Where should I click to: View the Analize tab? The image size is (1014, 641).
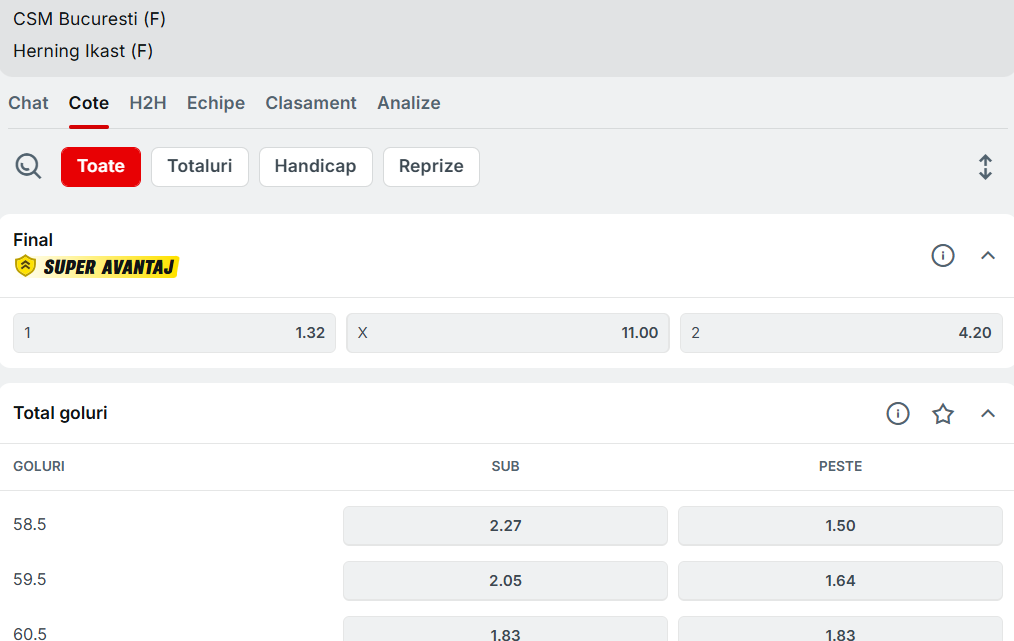(409, 103)
